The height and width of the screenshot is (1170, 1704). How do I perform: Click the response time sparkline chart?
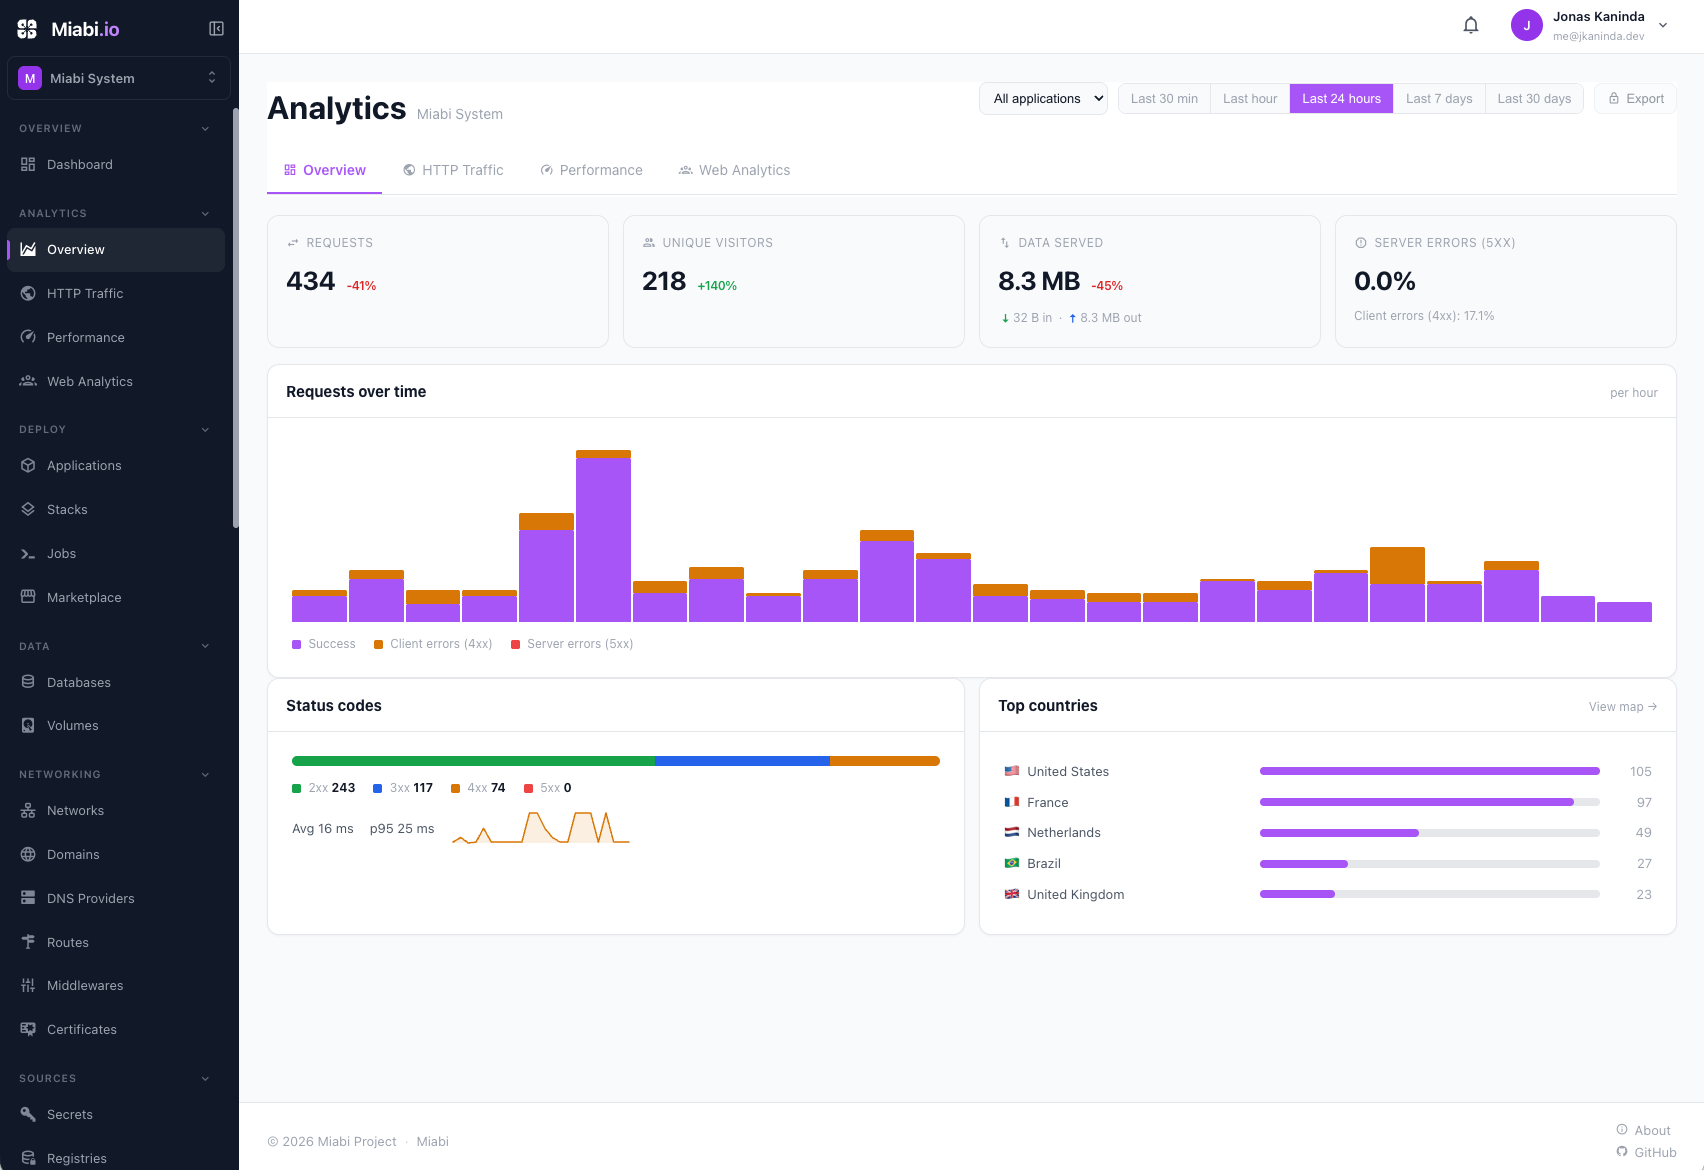[x=541, y=828]
